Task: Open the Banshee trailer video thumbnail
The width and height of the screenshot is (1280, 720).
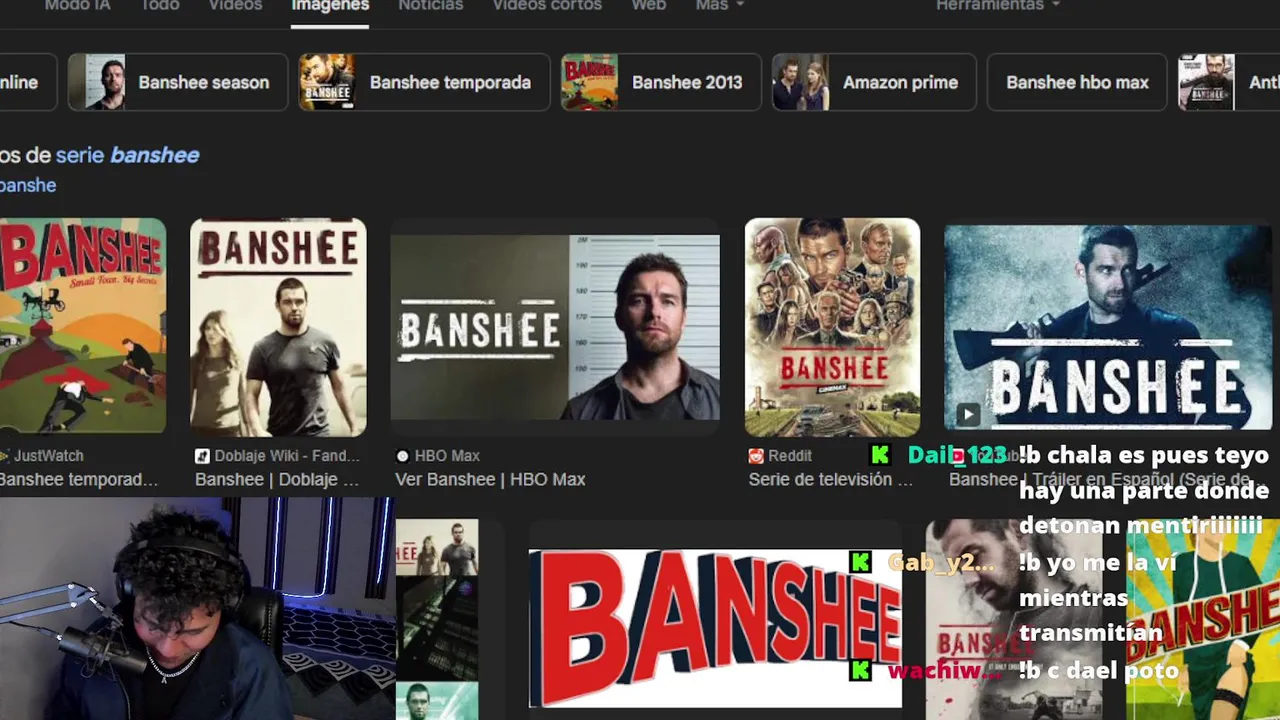Action: tap(1108, 327)
